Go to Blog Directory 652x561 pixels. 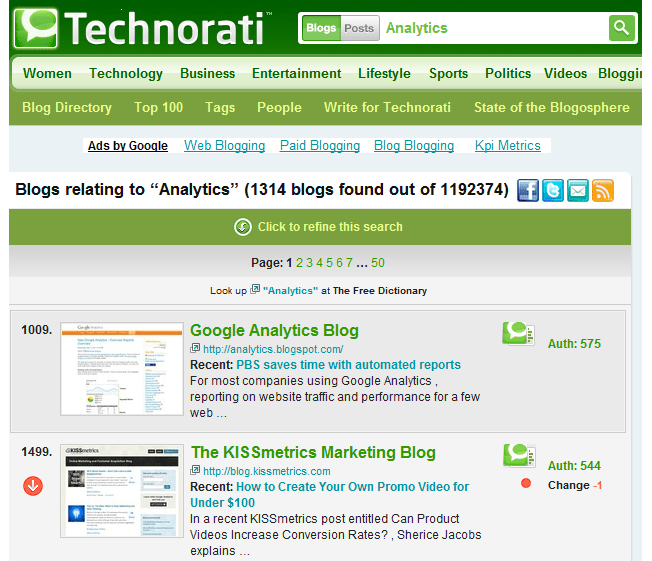tap(67, 108)
